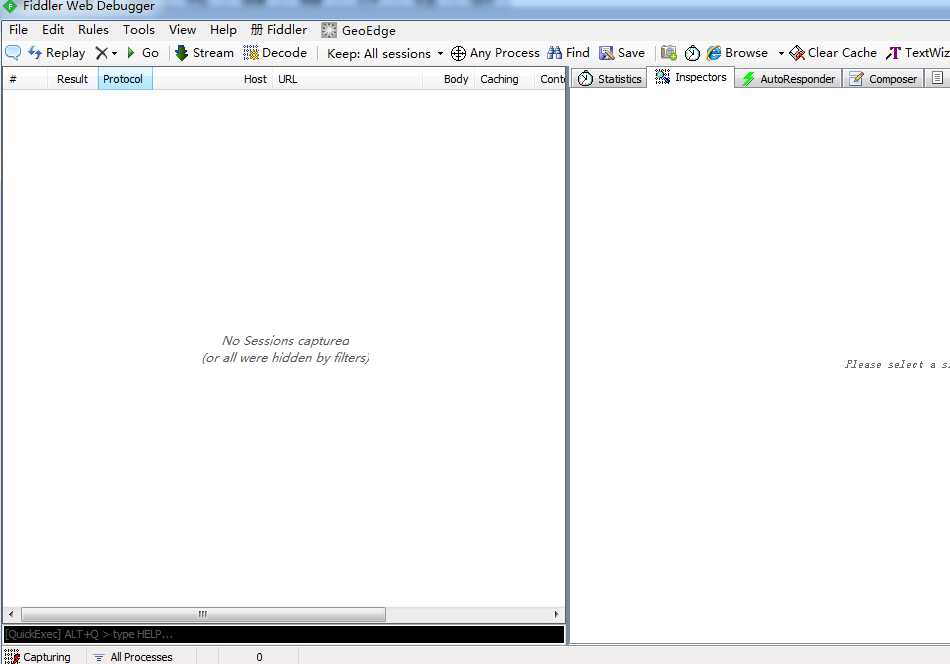Open the Fiddler book menu item
The image size is (950, 664).
(x=279, y=30)
